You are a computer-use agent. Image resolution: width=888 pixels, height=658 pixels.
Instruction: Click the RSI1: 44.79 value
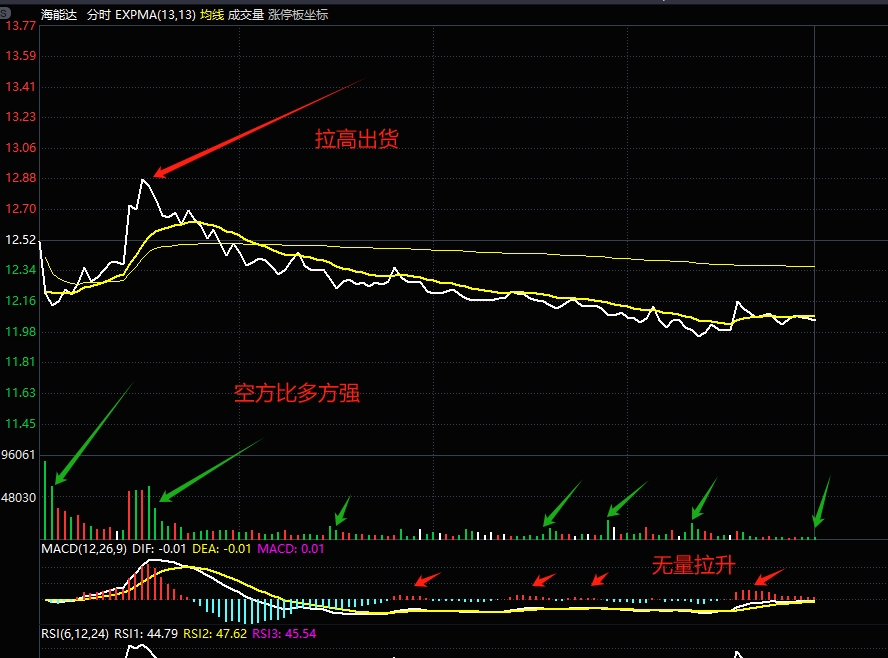(146, 634)
